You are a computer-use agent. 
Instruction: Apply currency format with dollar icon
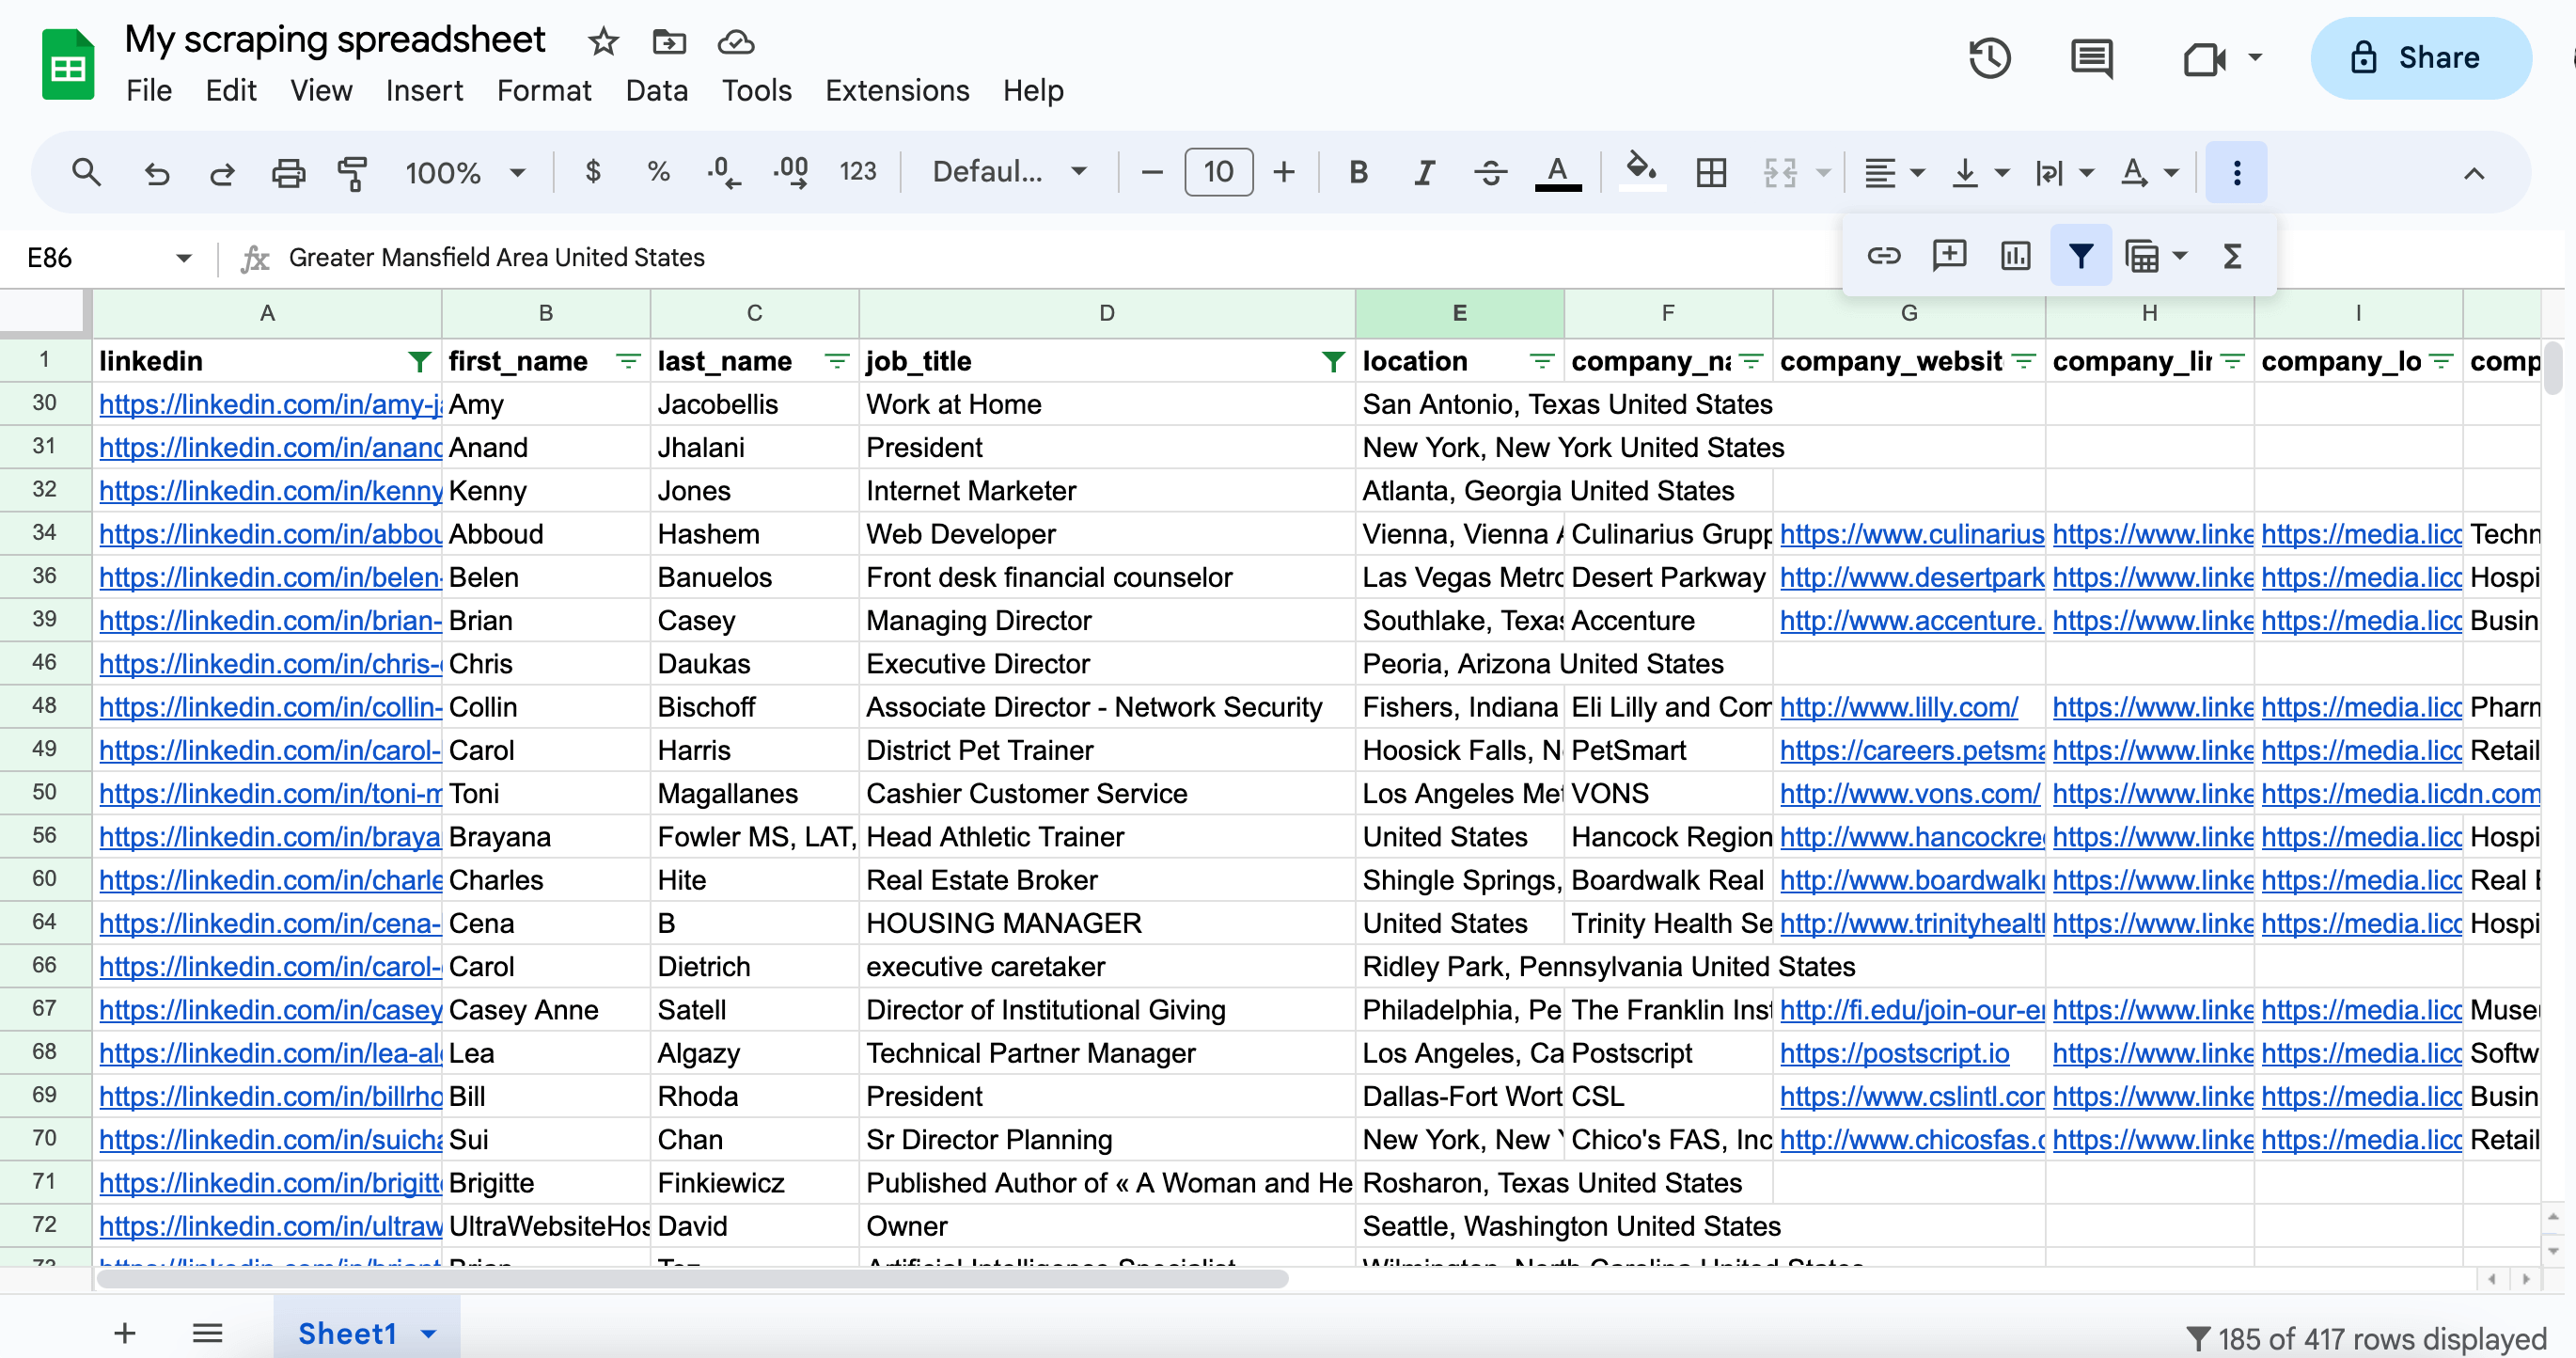point(593,172)
